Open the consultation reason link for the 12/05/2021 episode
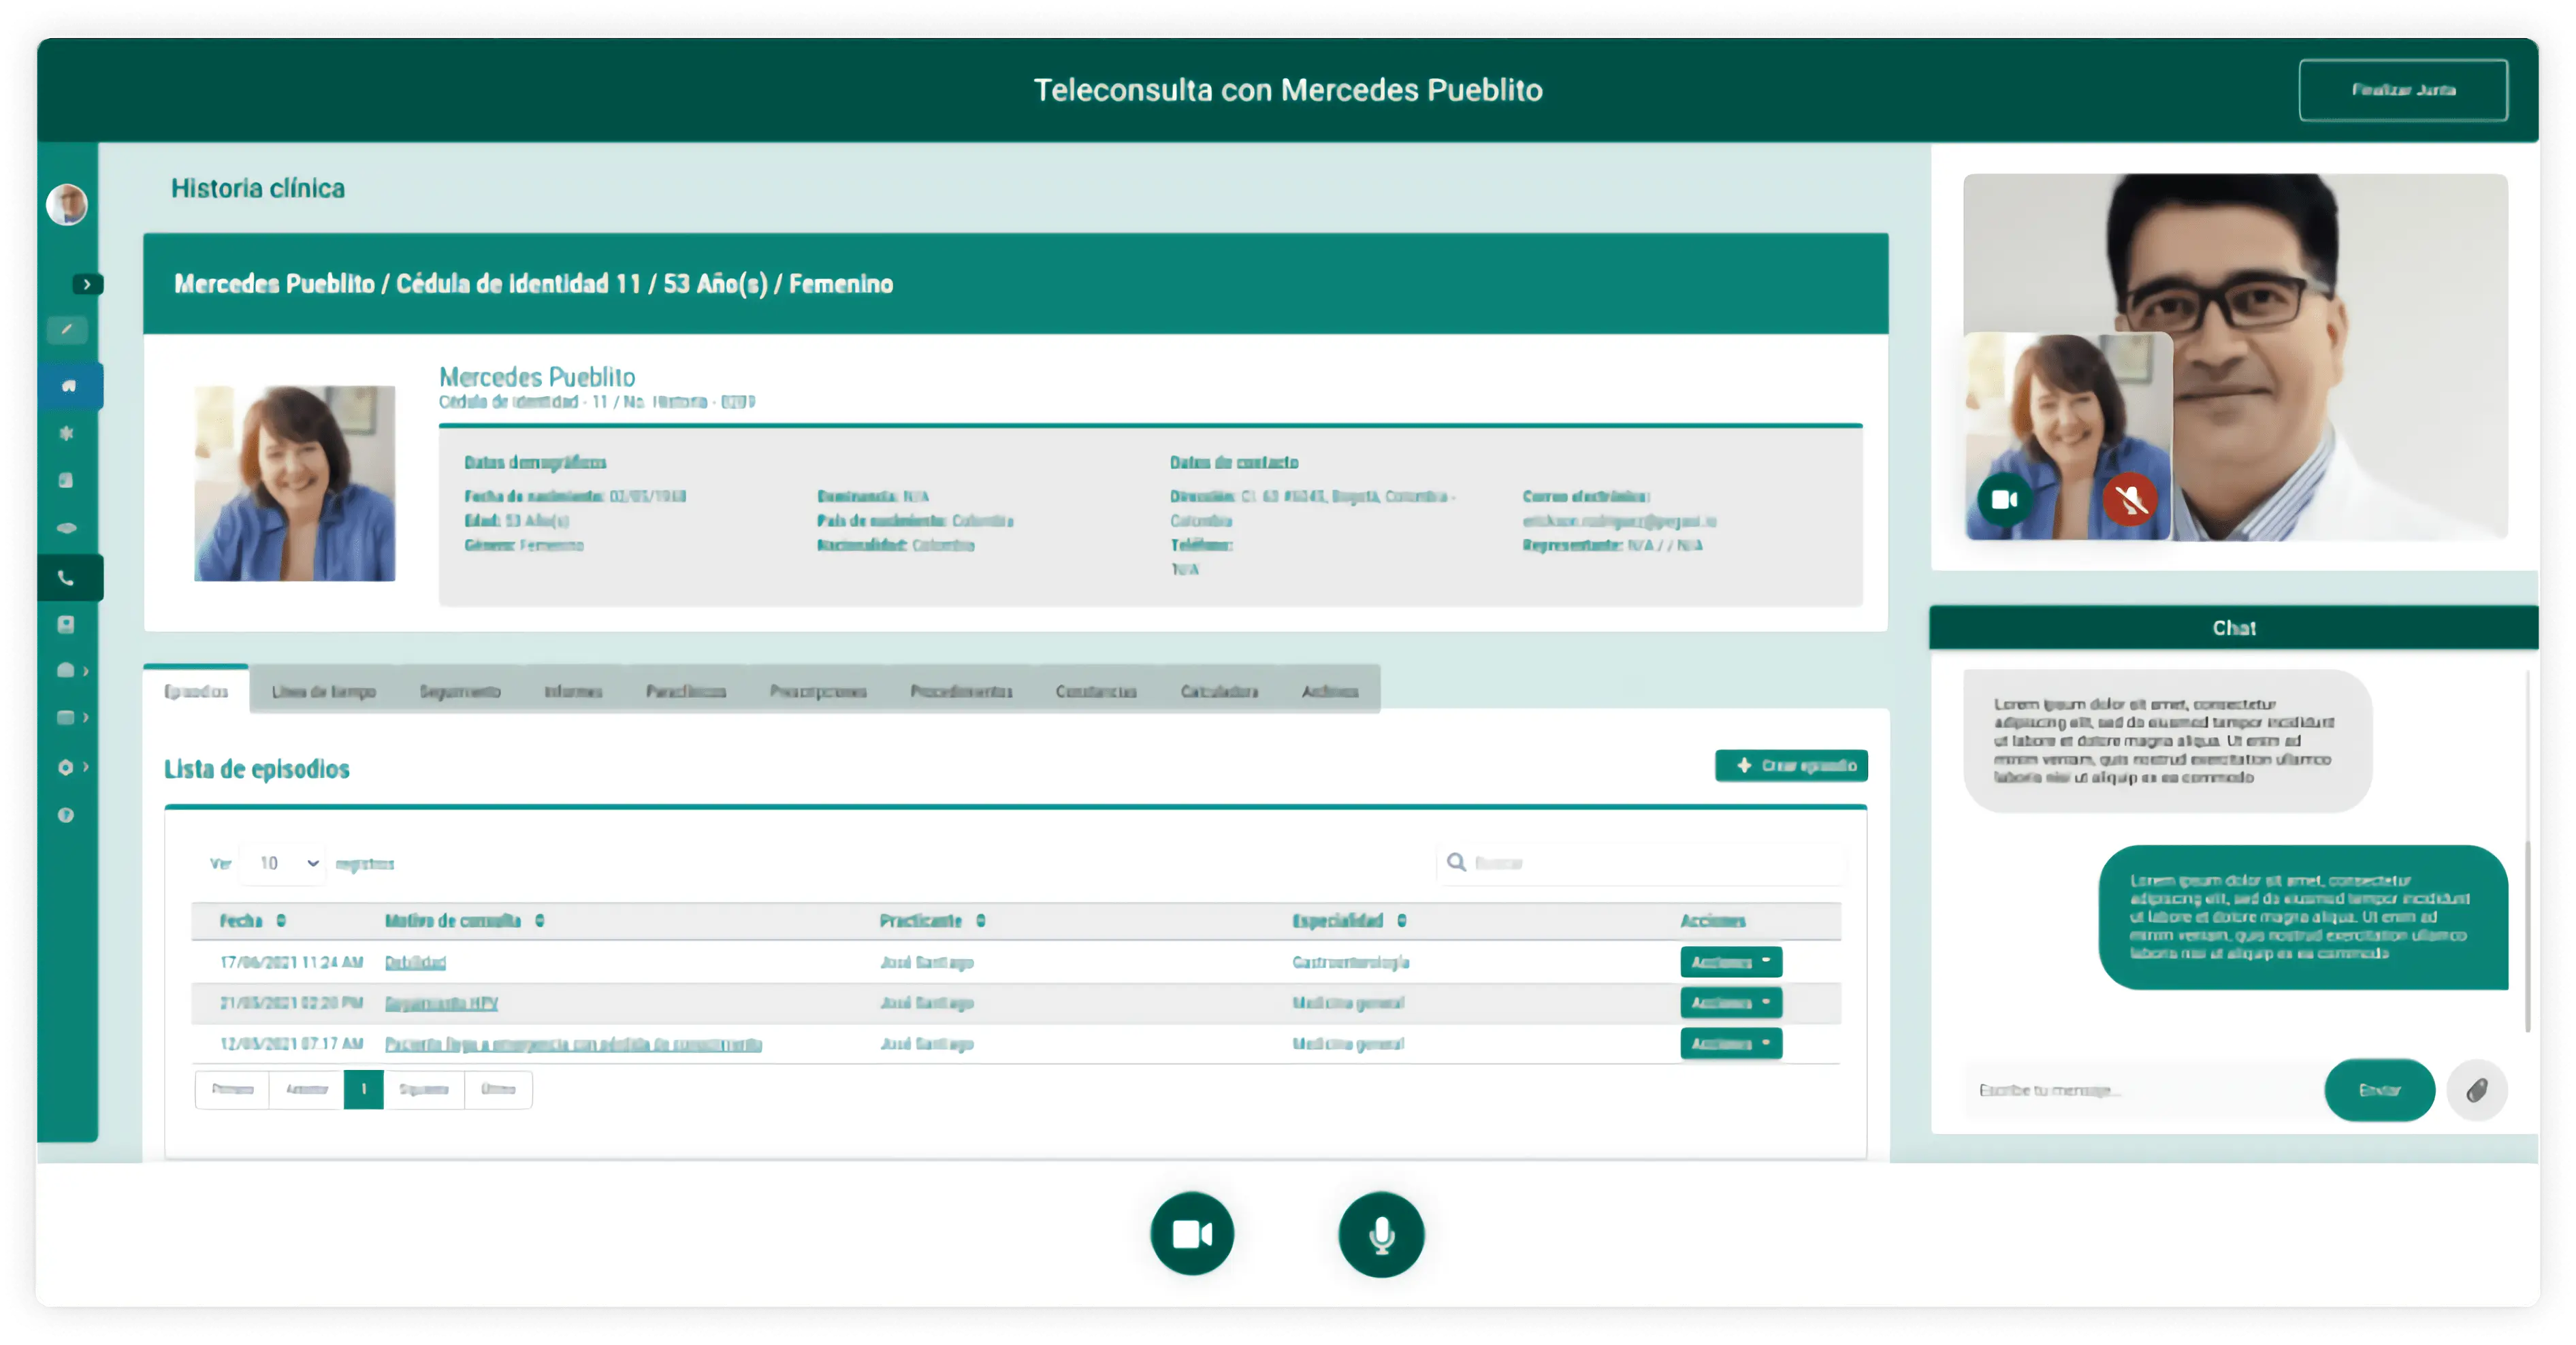Viewport: 2576px width, 1345px height. click(x=573, y=1043)
